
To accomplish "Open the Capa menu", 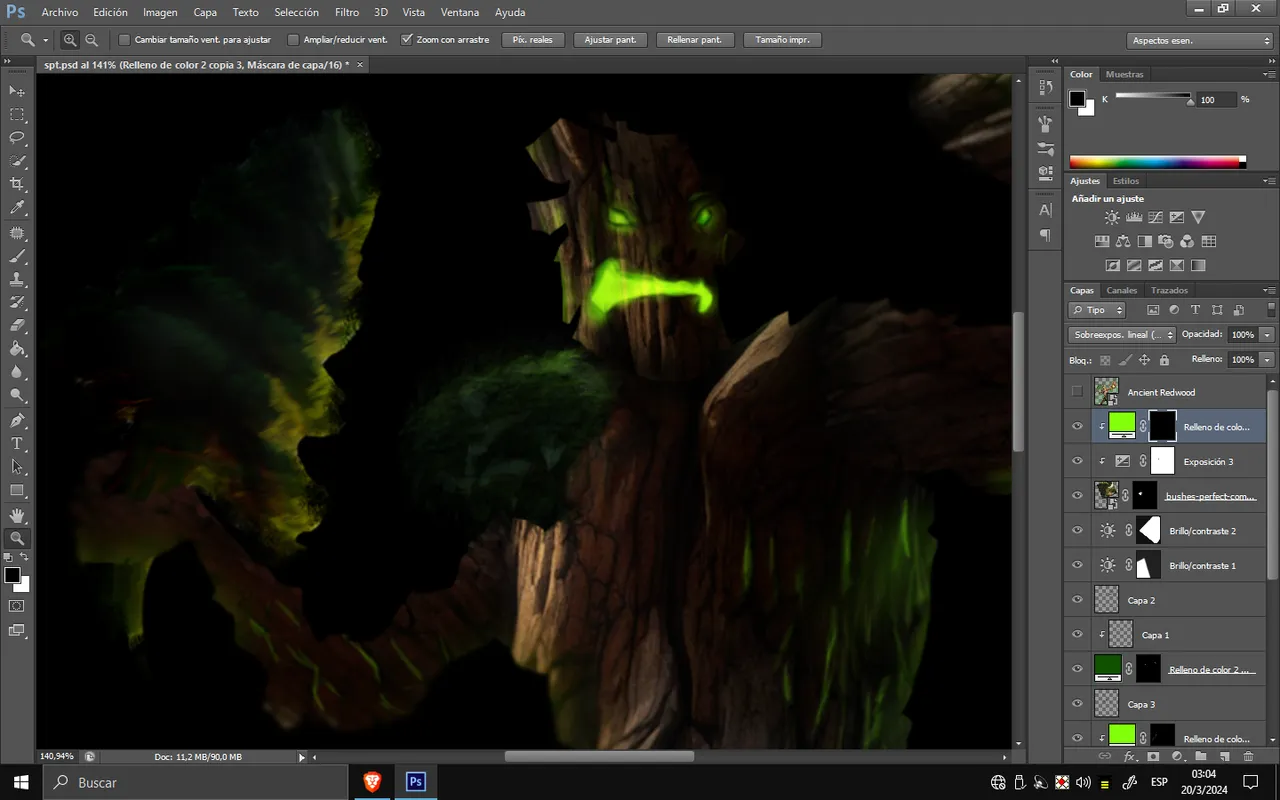I will [x=205, y=13].
